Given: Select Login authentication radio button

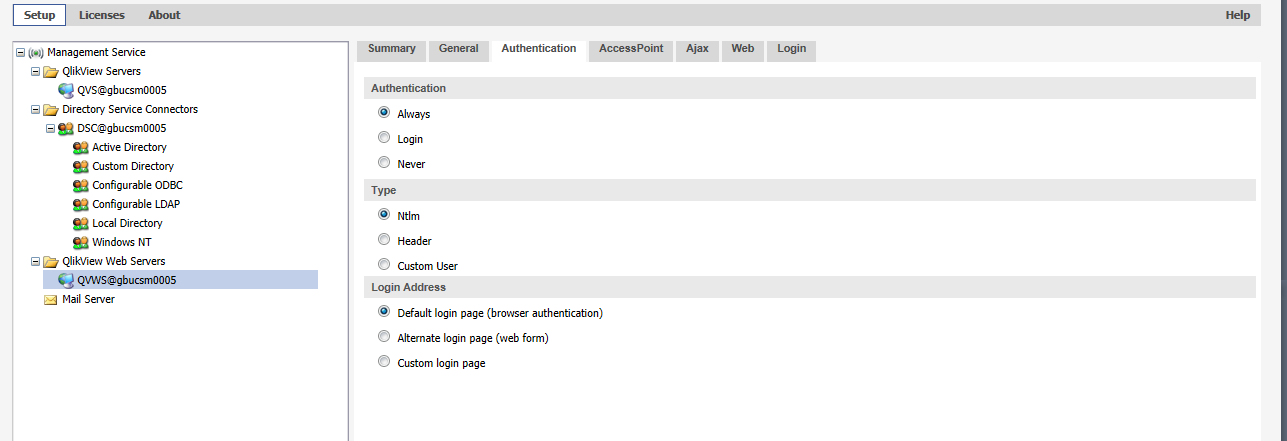Looking at the screenshot, I should click(384, 138).
